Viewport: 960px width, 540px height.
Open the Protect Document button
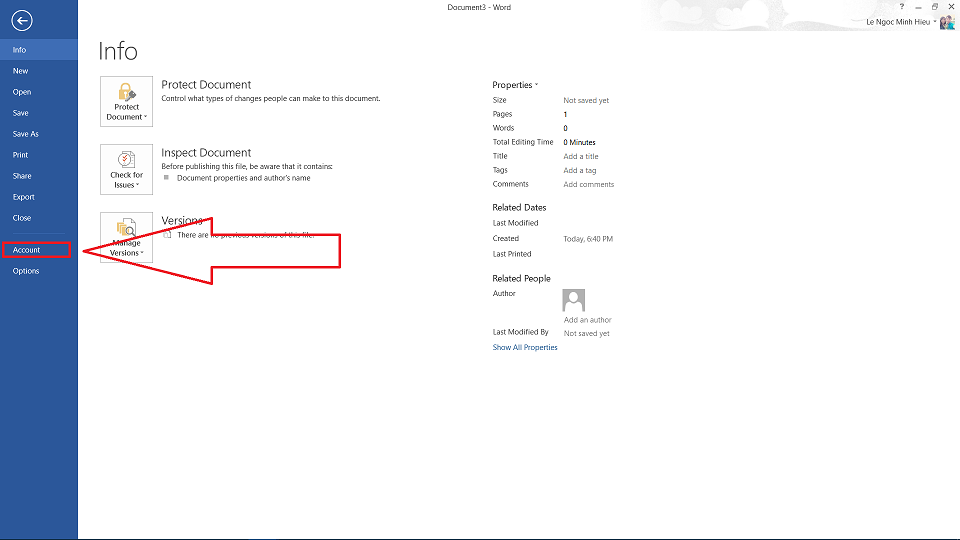[x=126, y=102]
